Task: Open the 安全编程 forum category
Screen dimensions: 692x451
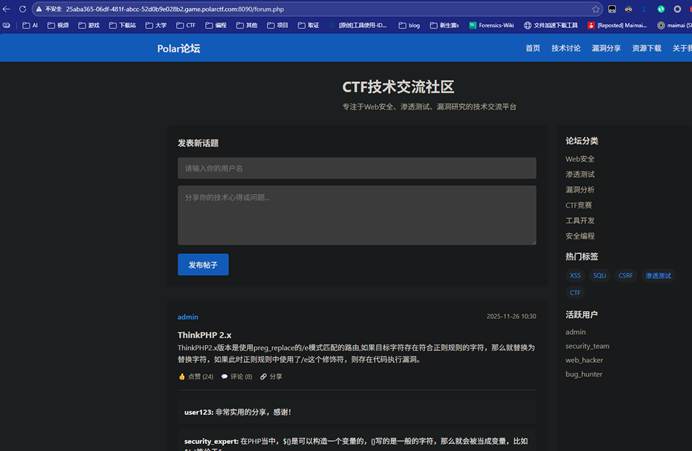Action: (x=579, y=236)
